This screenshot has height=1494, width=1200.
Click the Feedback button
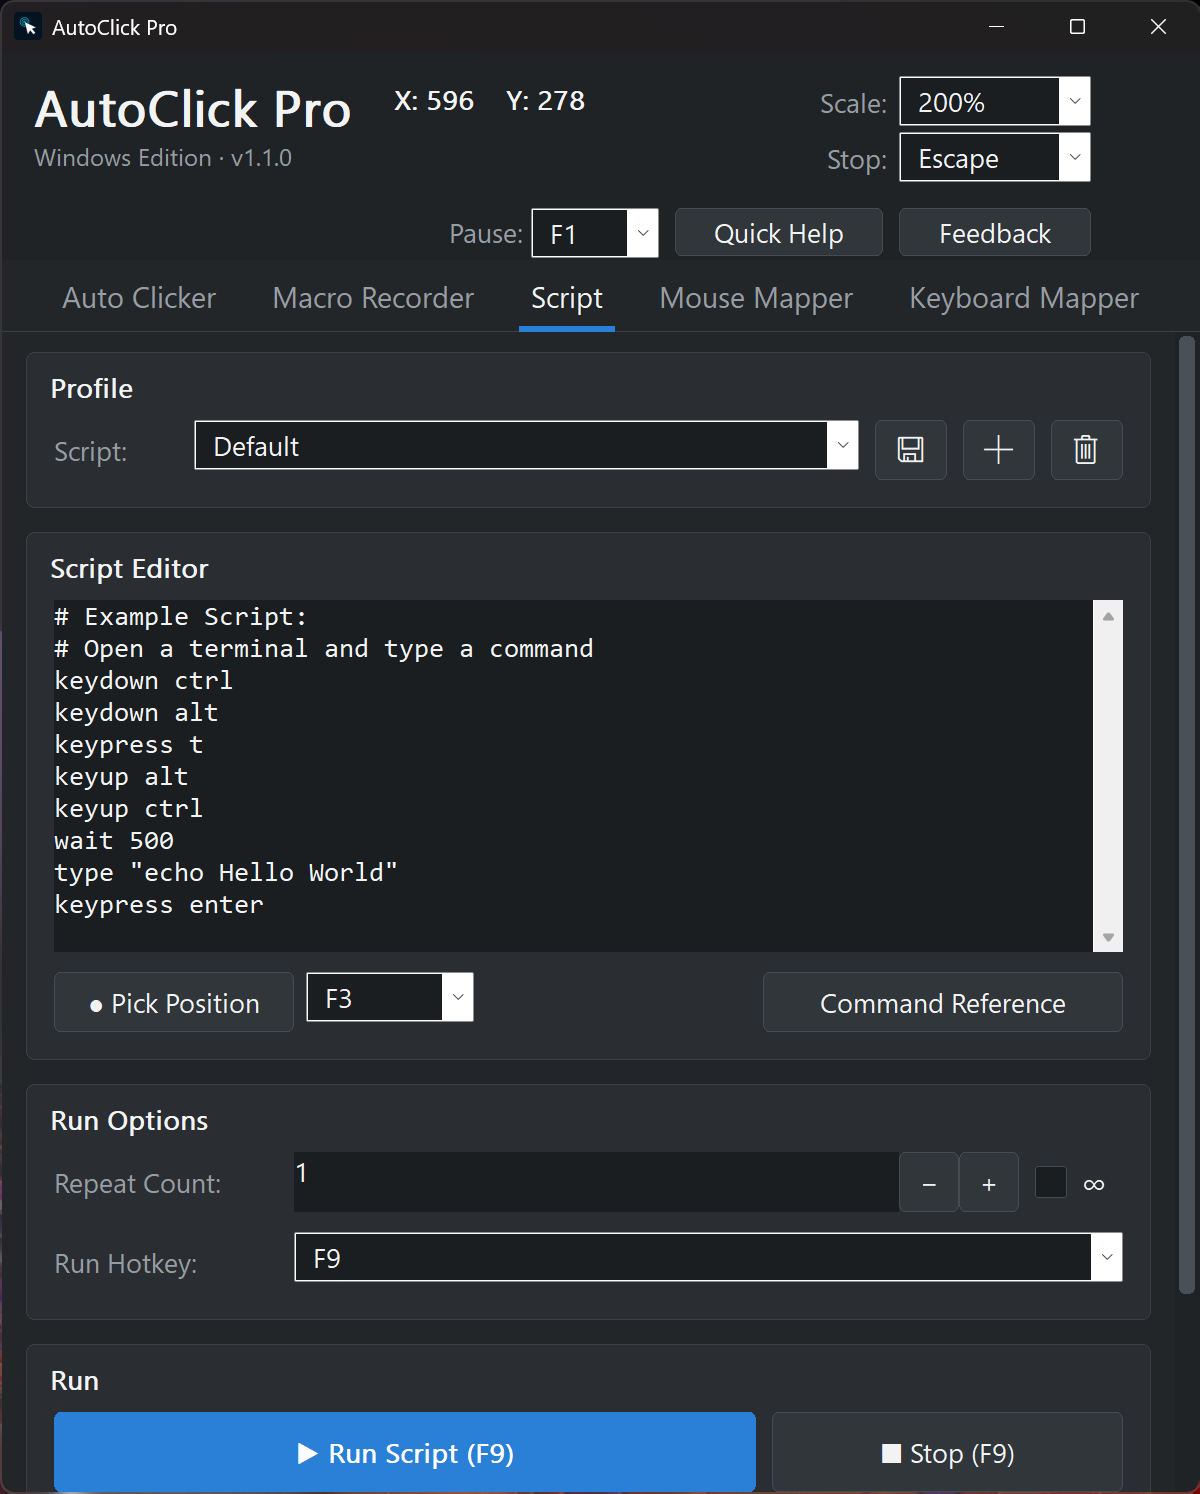tap(995, 233)
